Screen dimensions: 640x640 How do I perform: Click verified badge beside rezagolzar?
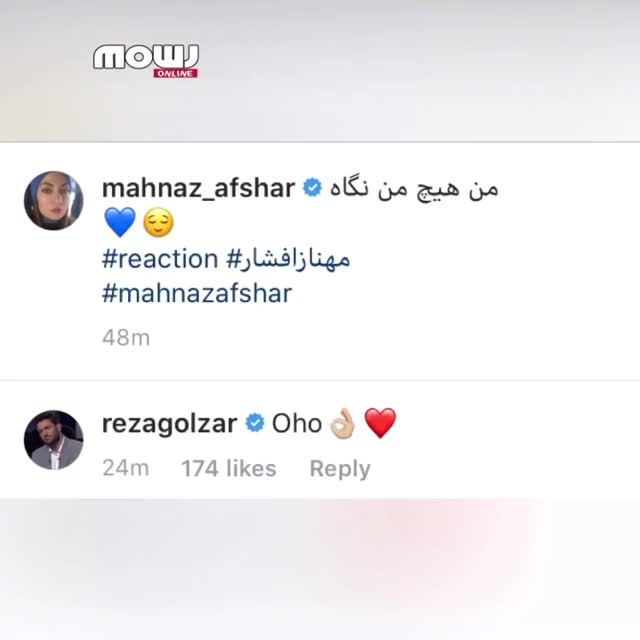[x=255, y=423]
